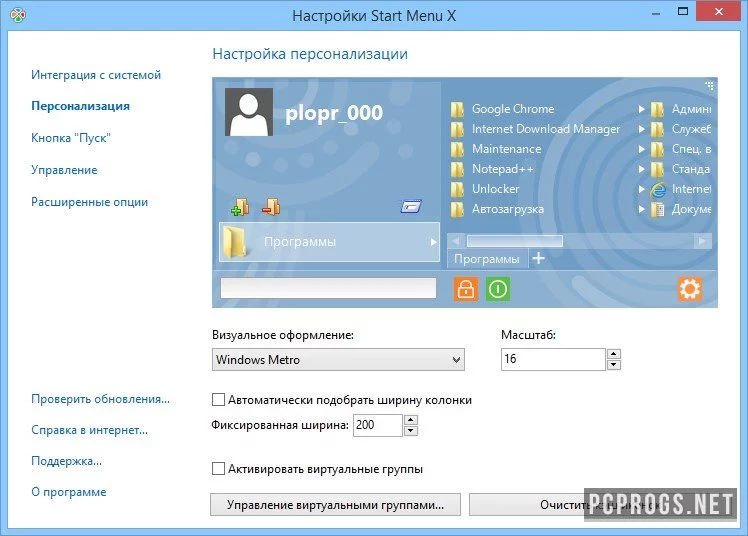Click the orange gear settings icon
Viewport: 748px width, 536px height.
tap(690, 289)
